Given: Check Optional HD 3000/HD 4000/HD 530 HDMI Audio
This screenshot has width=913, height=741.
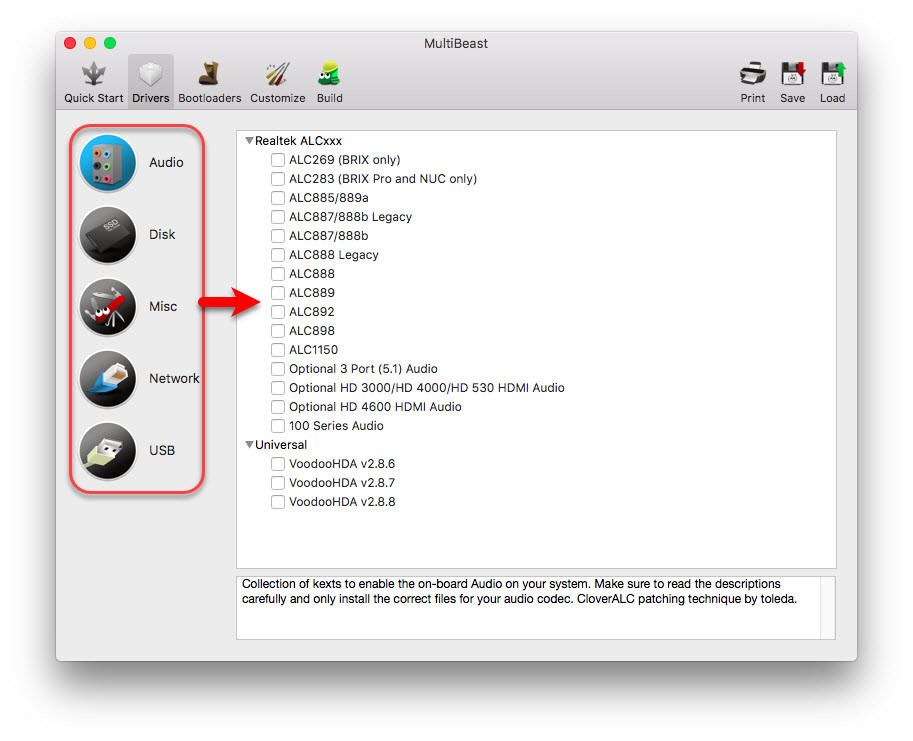Looking at the screenshot, I should 278,388.
